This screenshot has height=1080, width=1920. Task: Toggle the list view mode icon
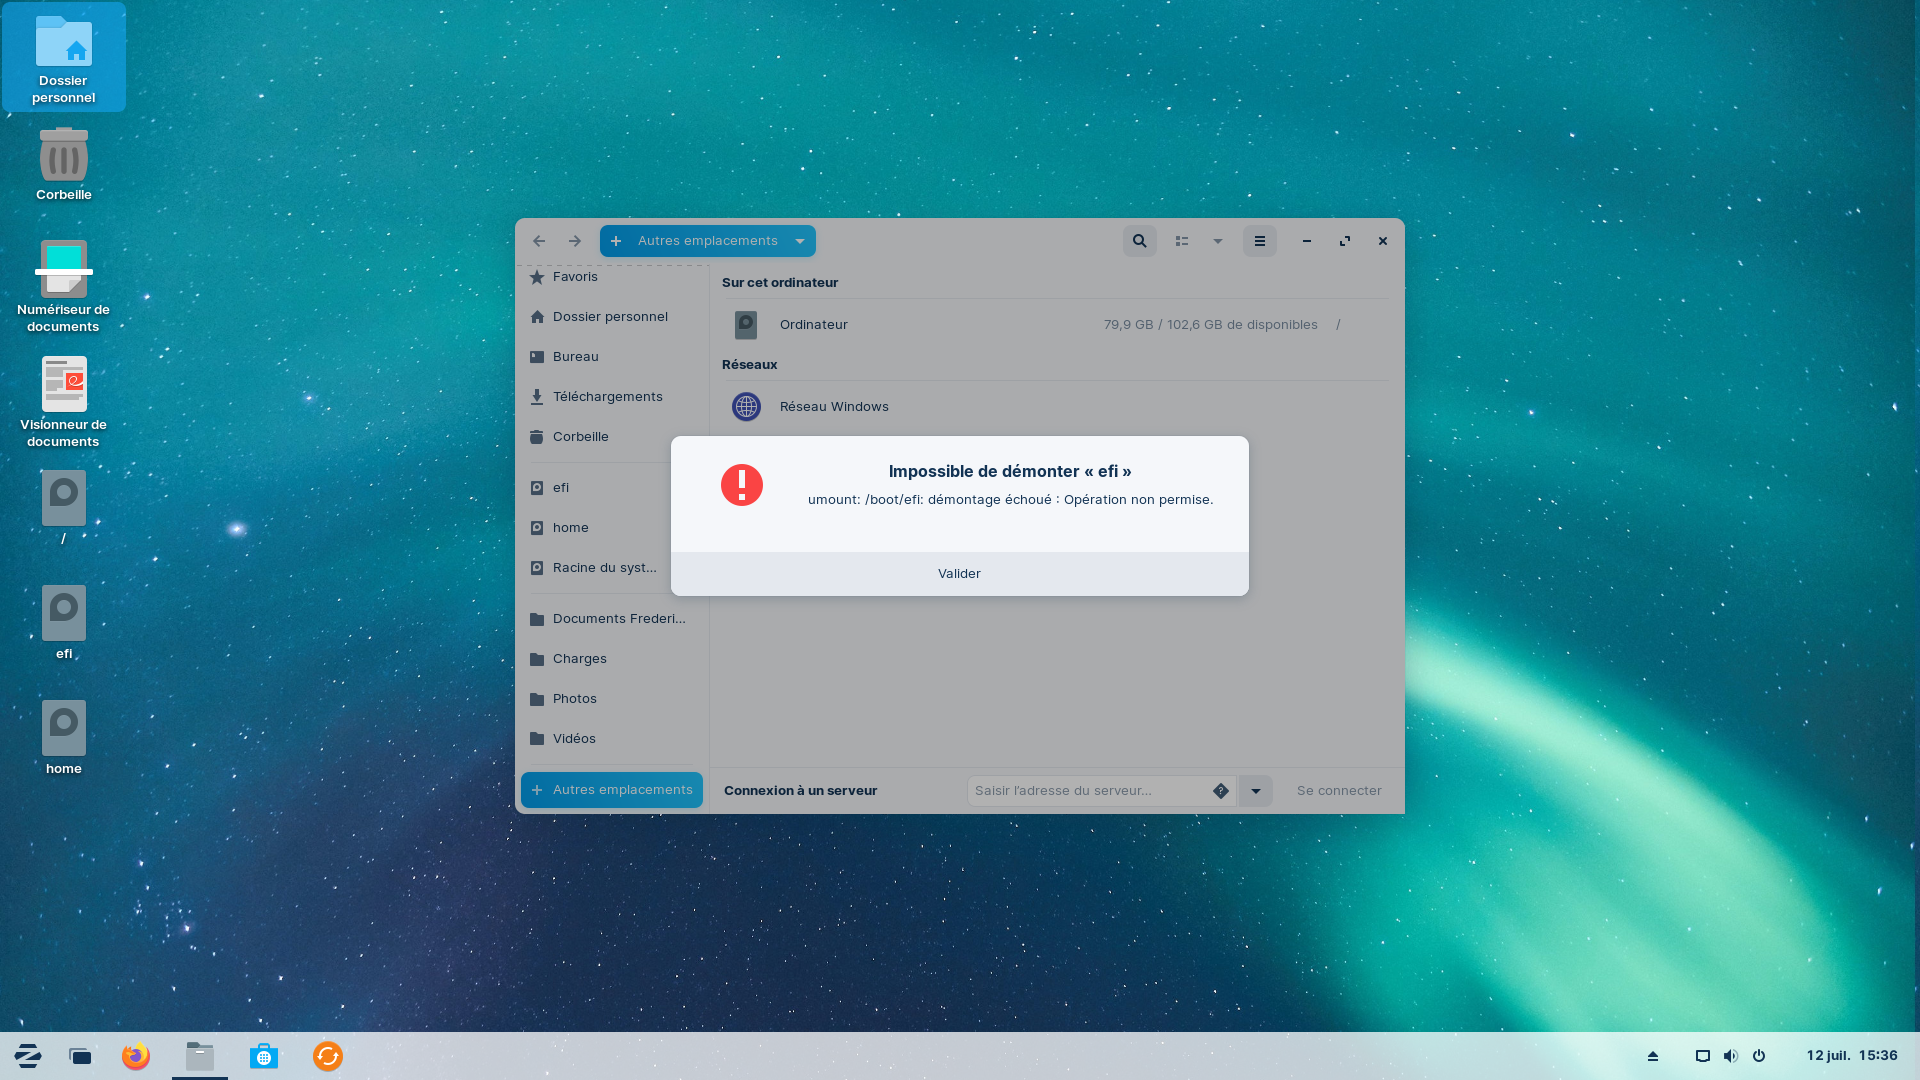(x=1182, y=241)
